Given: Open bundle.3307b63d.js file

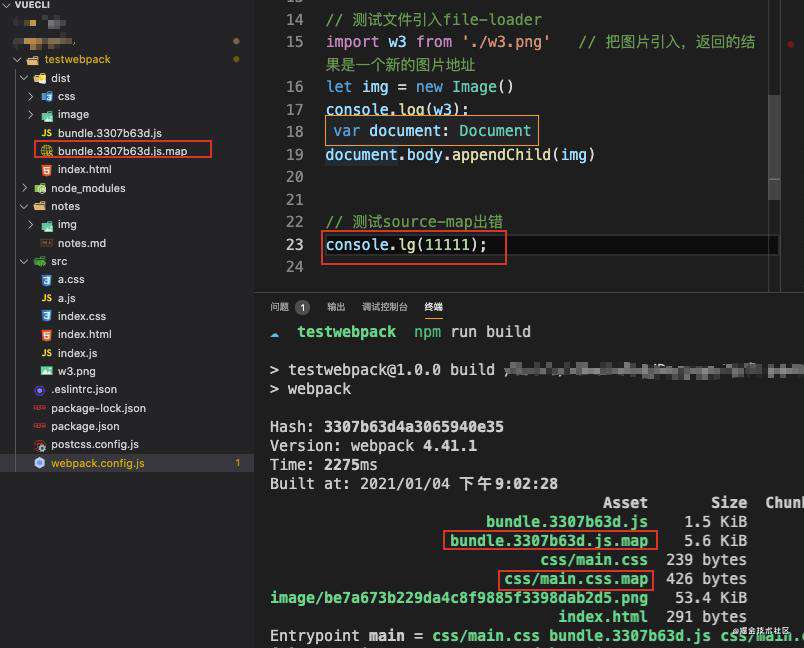Looking at the screenshot, I should pos(110,133).
